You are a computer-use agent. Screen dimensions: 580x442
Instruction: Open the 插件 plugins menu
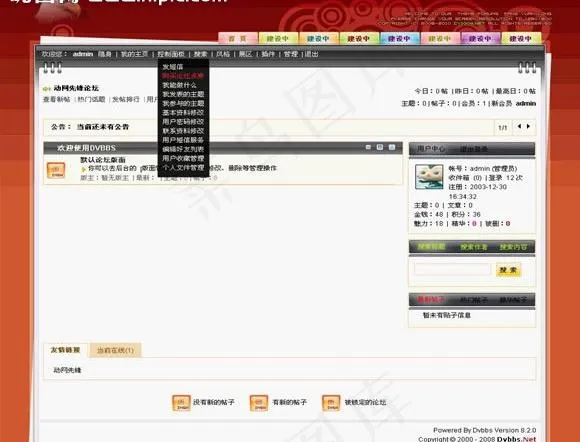[x=268, y=54]
